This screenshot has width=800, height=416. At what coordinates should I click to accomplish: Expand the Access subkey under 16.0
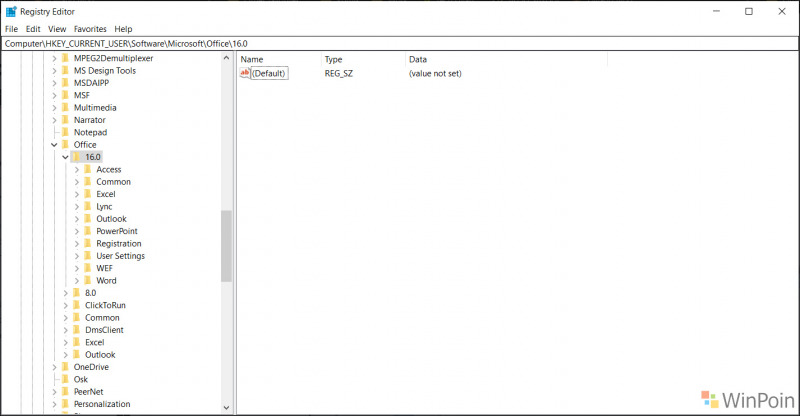click(x=77, y=169)
